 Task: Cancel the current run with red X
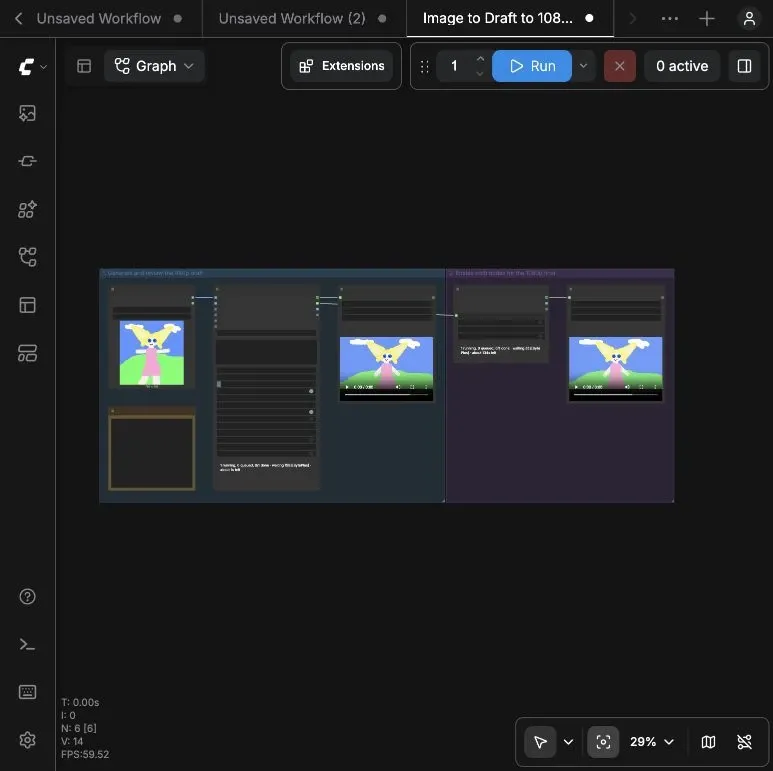coord(619,66)
